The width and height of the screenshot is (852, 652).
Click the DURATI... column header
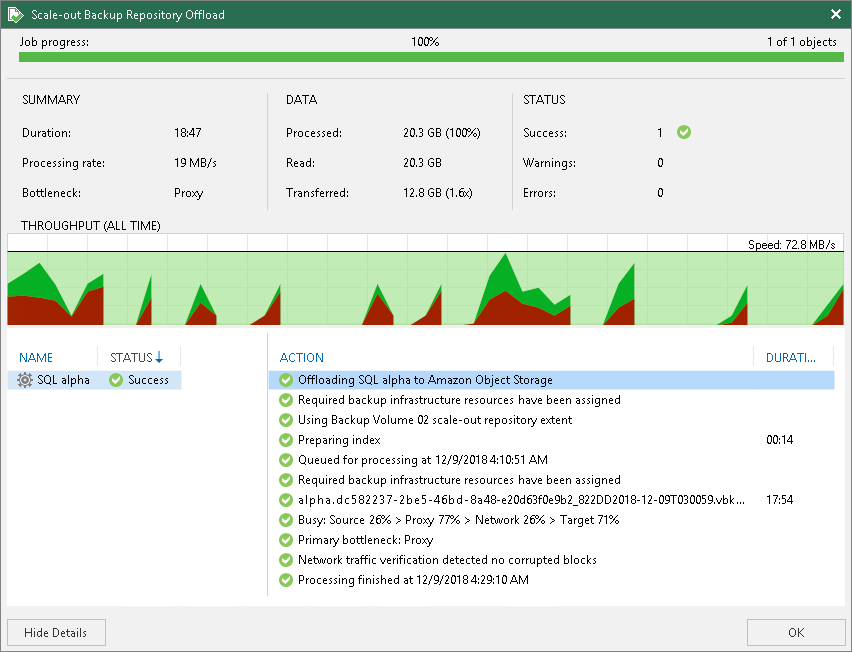(x=791, y=358)
